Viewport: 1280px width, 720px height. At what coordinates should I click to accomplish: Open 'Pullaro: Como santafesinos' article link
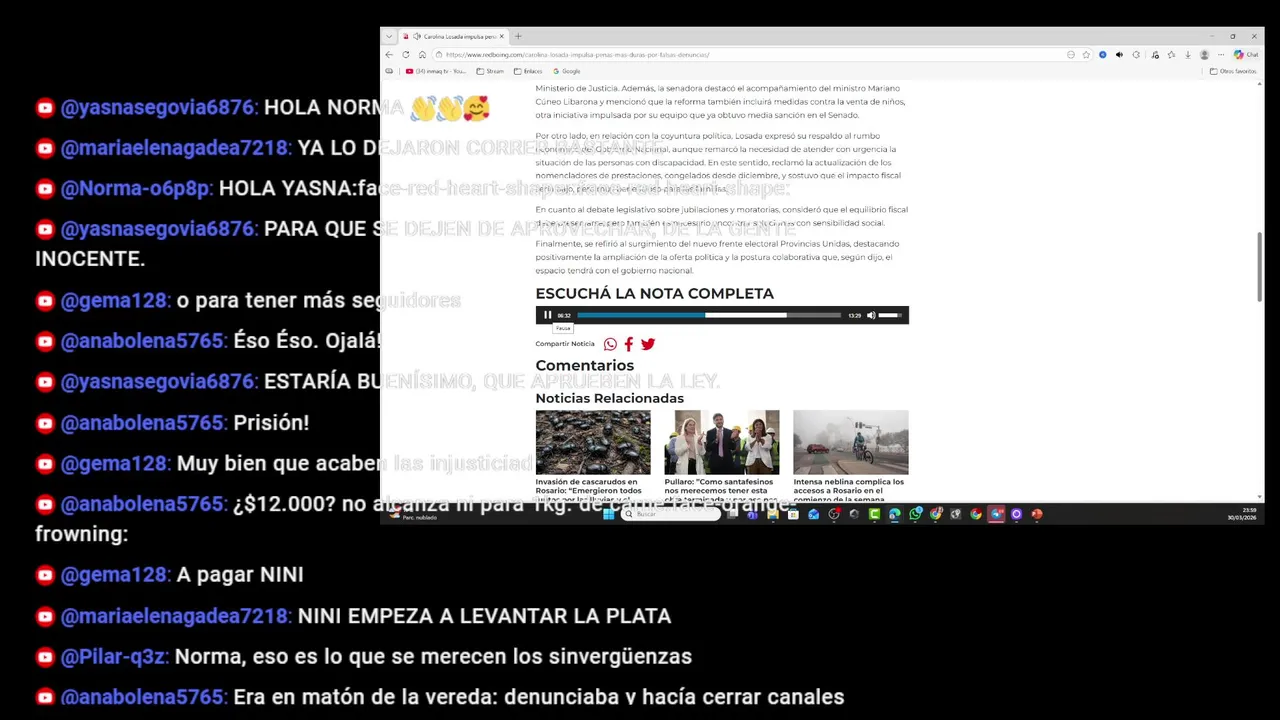(x=720, y=490)
